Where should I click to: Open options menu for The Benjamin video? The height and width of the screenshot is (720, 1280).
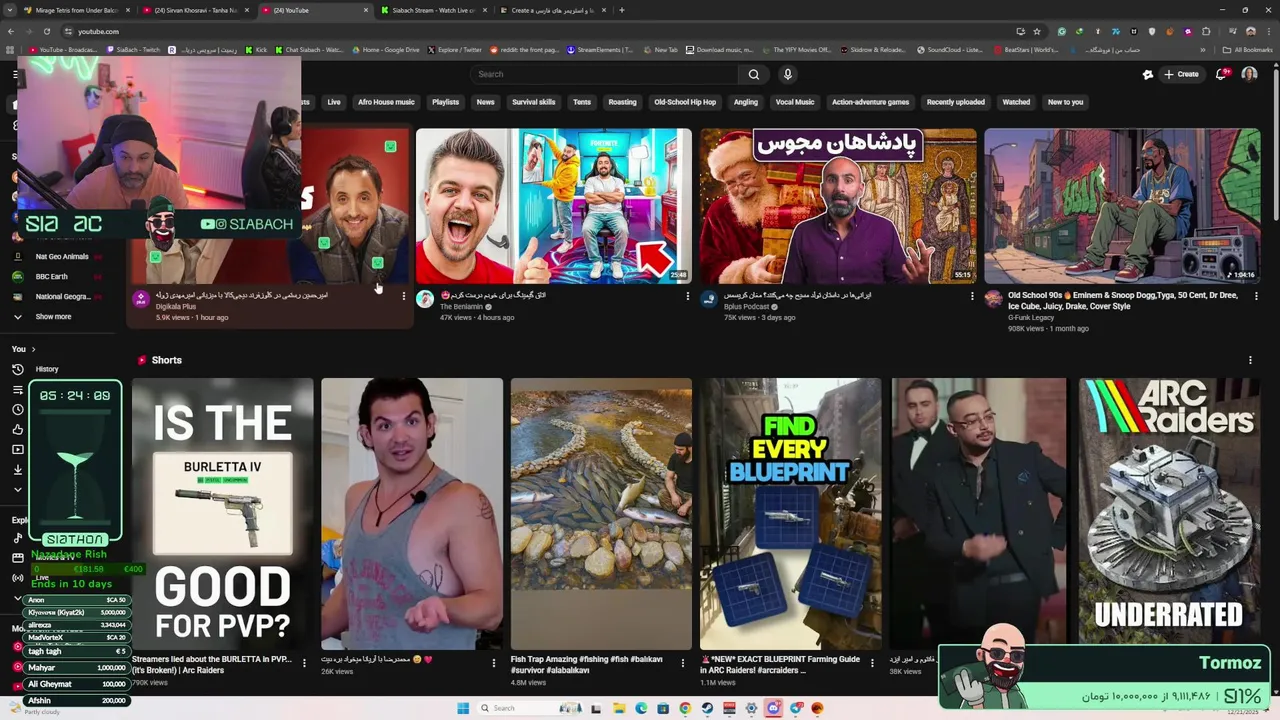(687, 296)
